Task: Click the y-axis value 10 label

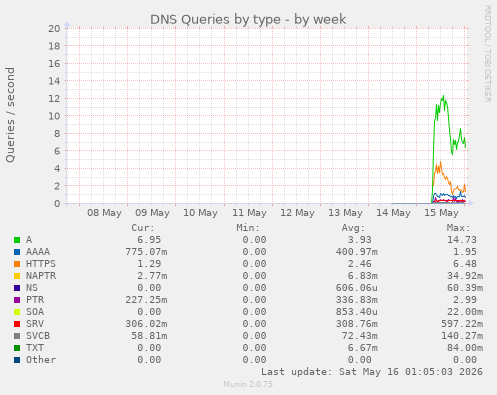Action: [54, 116]
